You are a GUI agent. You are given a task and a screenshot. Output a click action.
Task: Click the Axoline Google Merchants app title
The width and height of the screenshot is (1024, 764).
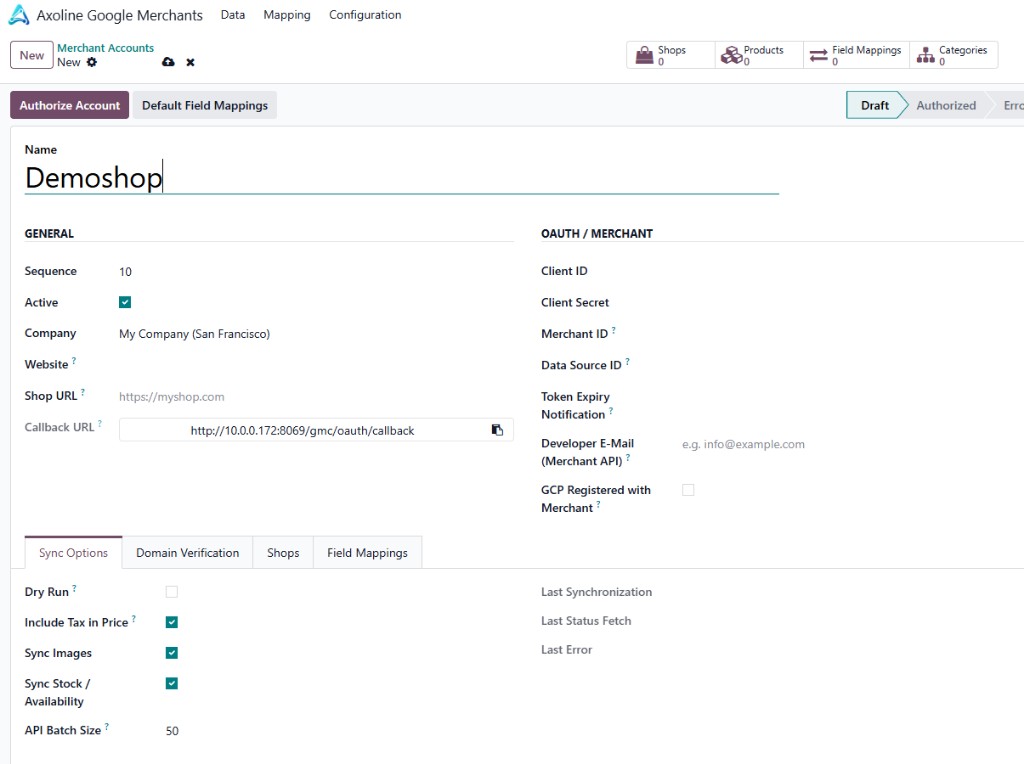coord(120,14)
